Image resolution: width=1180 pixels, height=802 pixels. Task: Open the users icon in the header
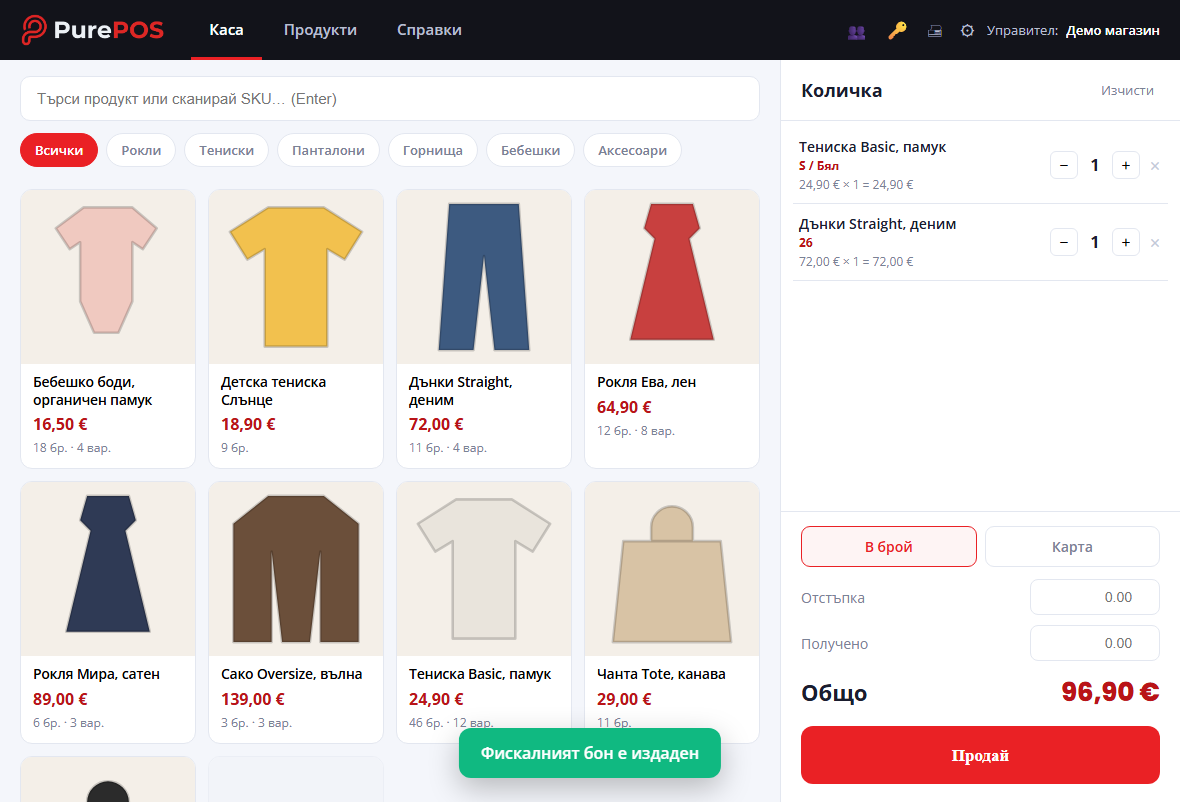[x=856, y=32]
